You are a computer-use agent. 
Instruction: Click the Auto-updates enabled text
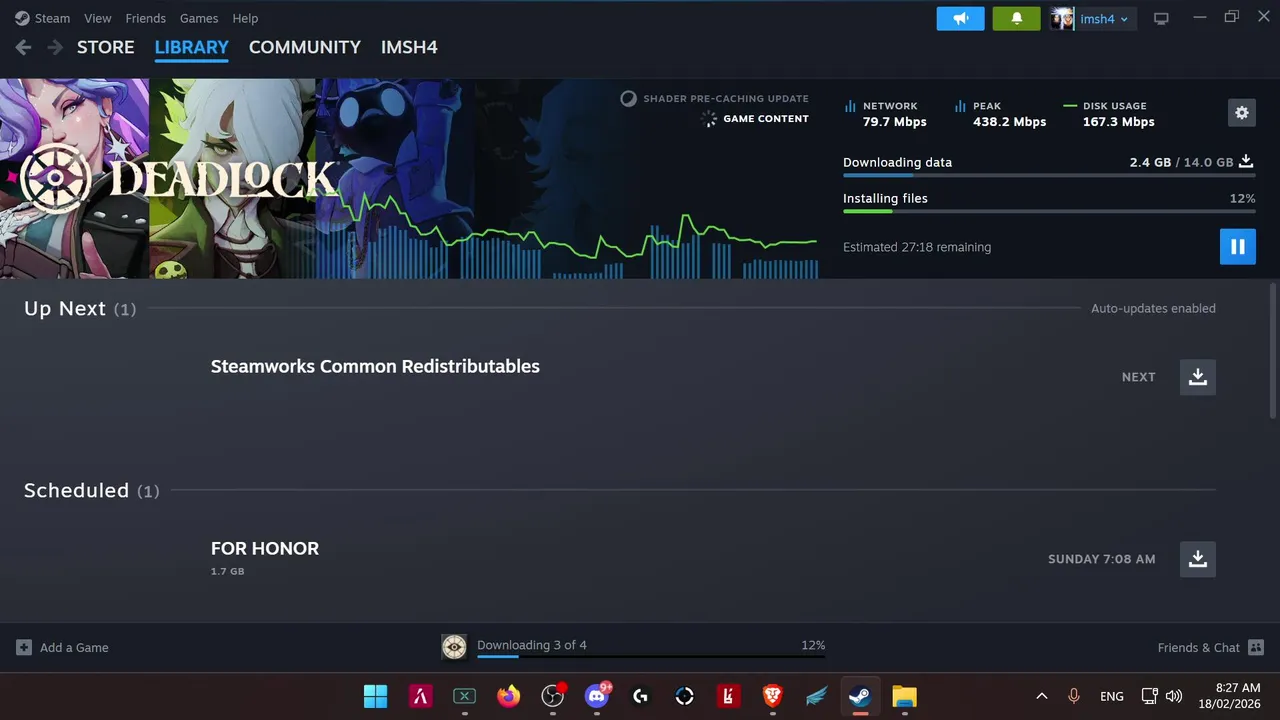click(x=1153, y=308)
